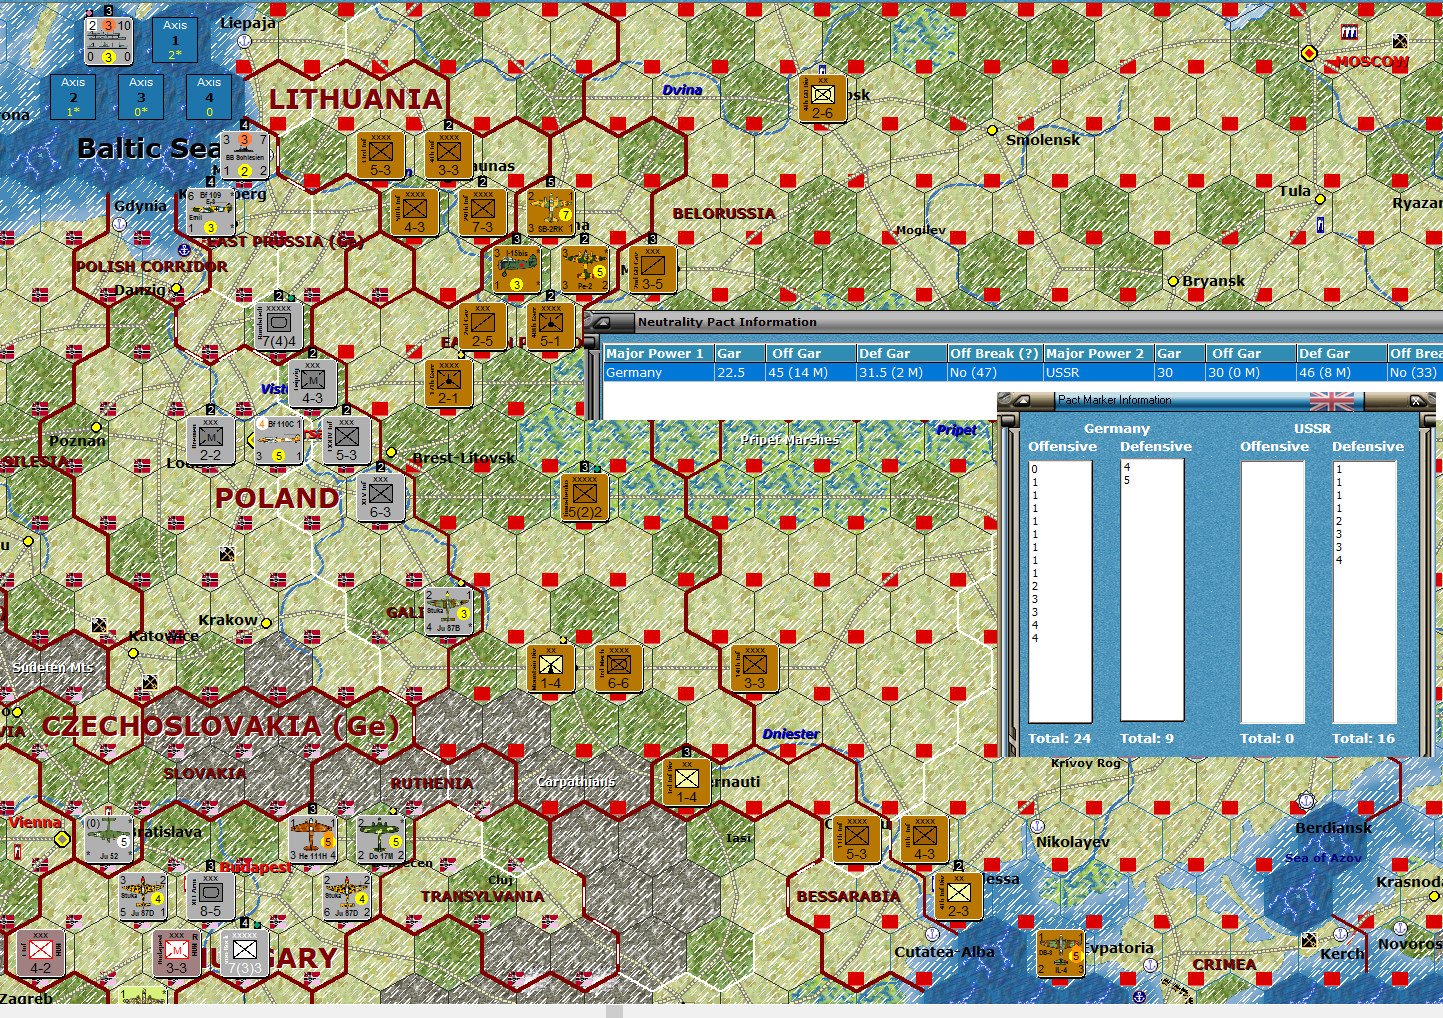This screenshot has width=1443, height=1018.
Task: Click the Major Power 2 column header
Action: click(x=1098, y=353)
